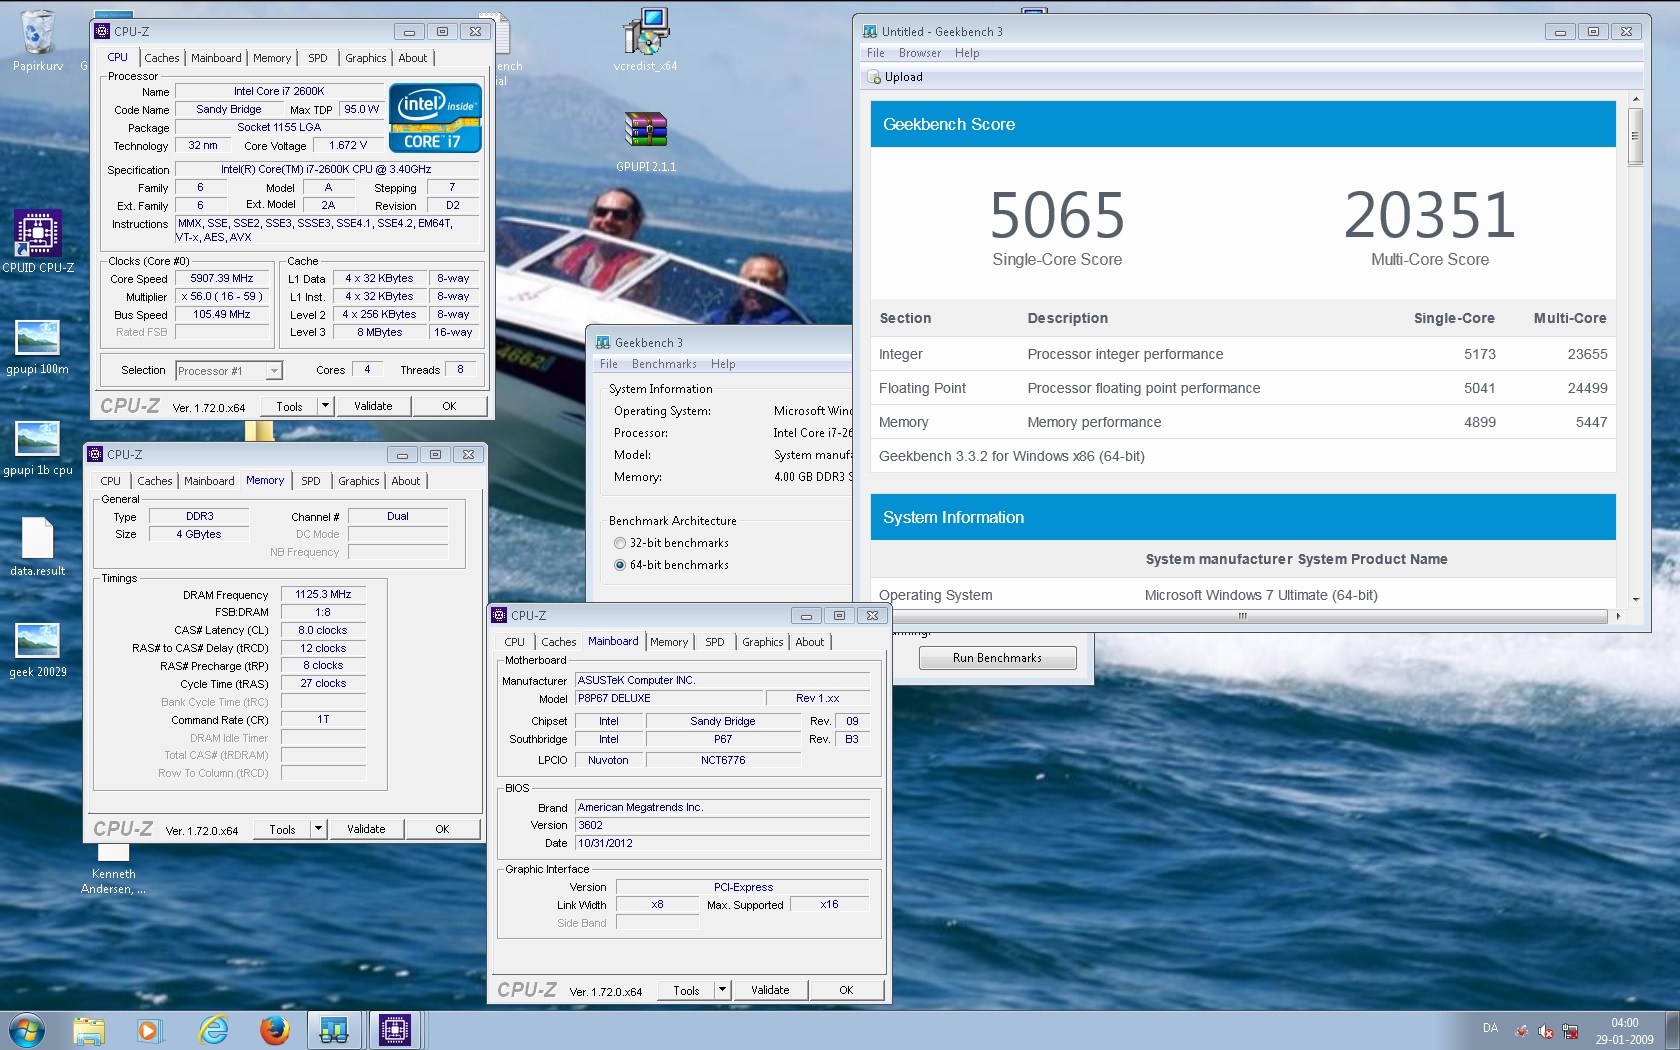
Task: Click the Memory row in results table
Action: point(1243,422)
